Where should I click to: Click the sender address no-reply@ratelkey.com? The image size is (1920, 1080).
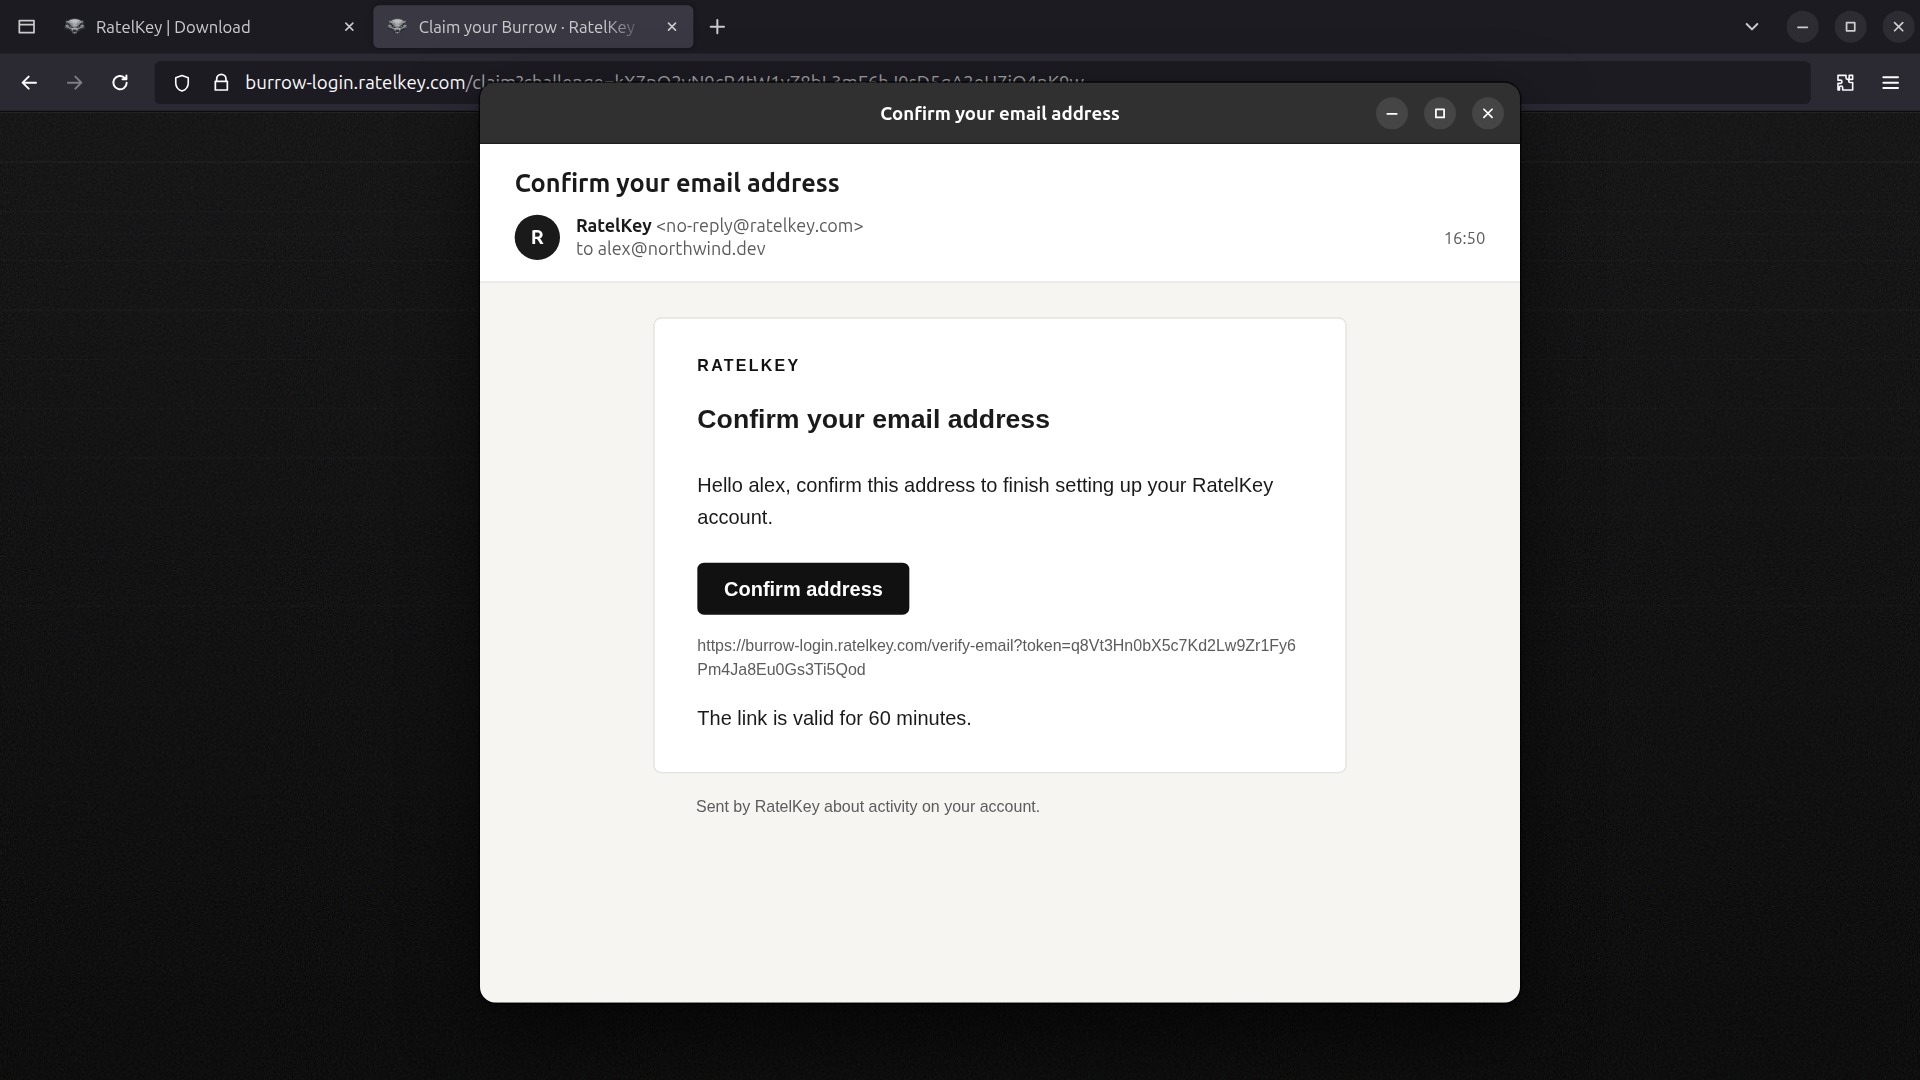[x=759, y=226]
